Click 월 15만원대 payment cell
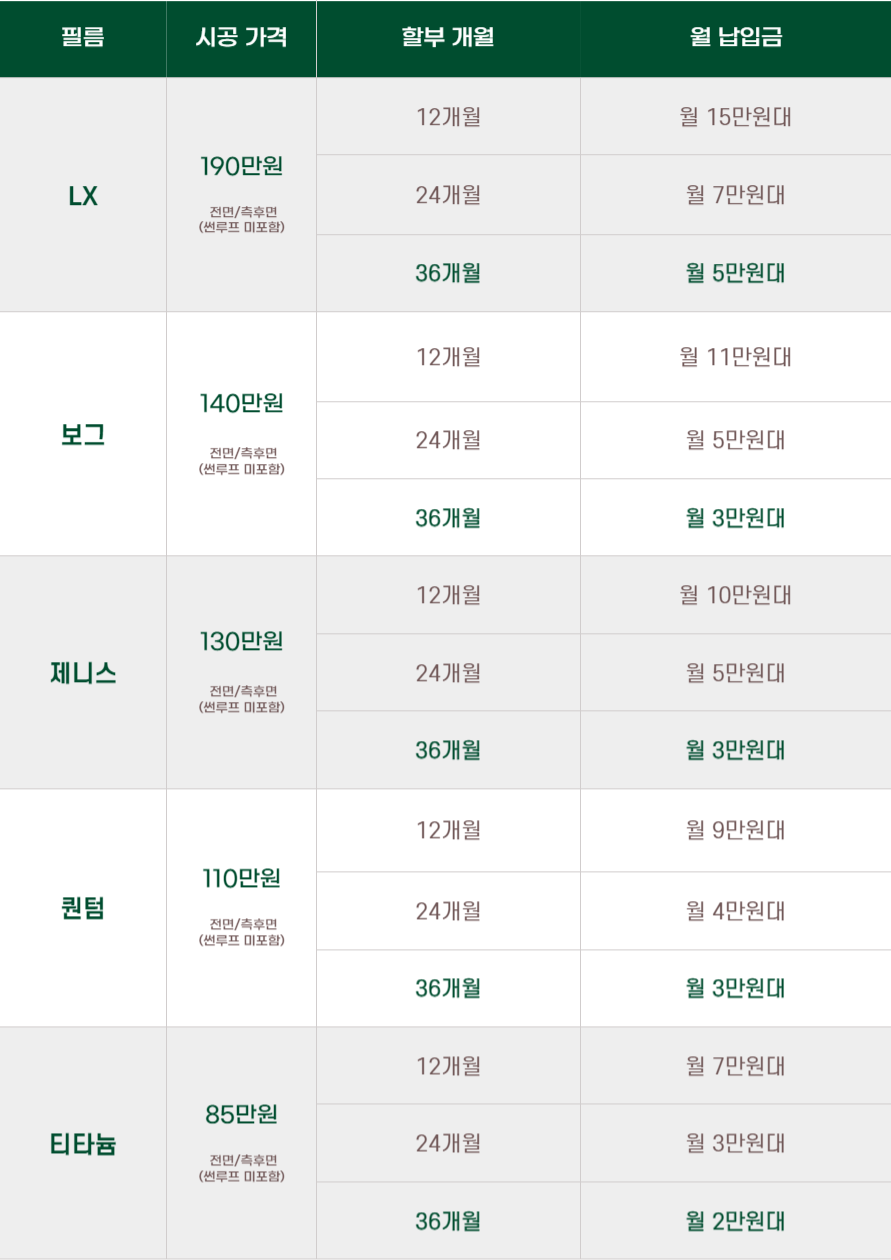The image size is (891, 1260). (736, 116)
